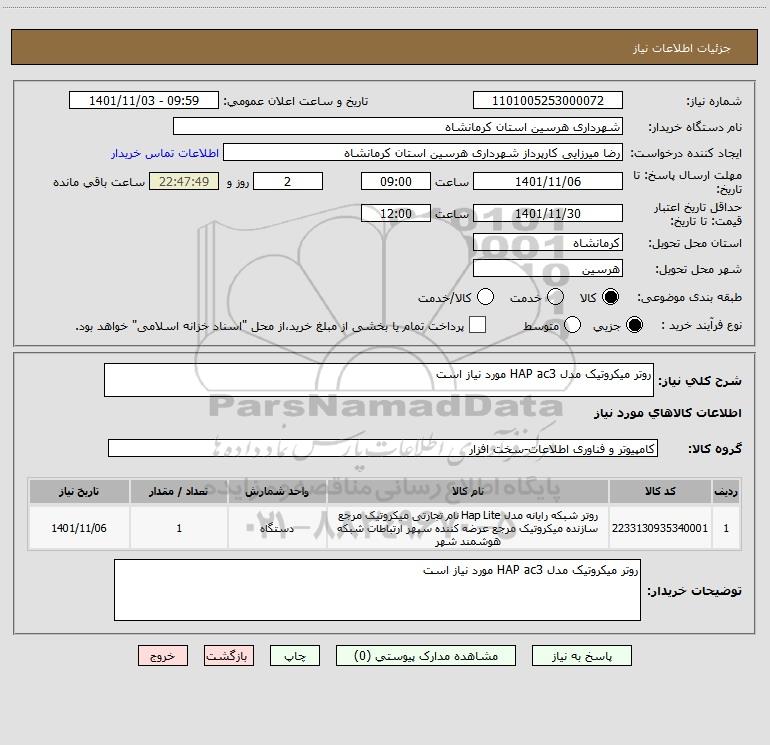Select the متوسط purchase type radio
This screenshot has width=770, height=745.
coord(572,325)
